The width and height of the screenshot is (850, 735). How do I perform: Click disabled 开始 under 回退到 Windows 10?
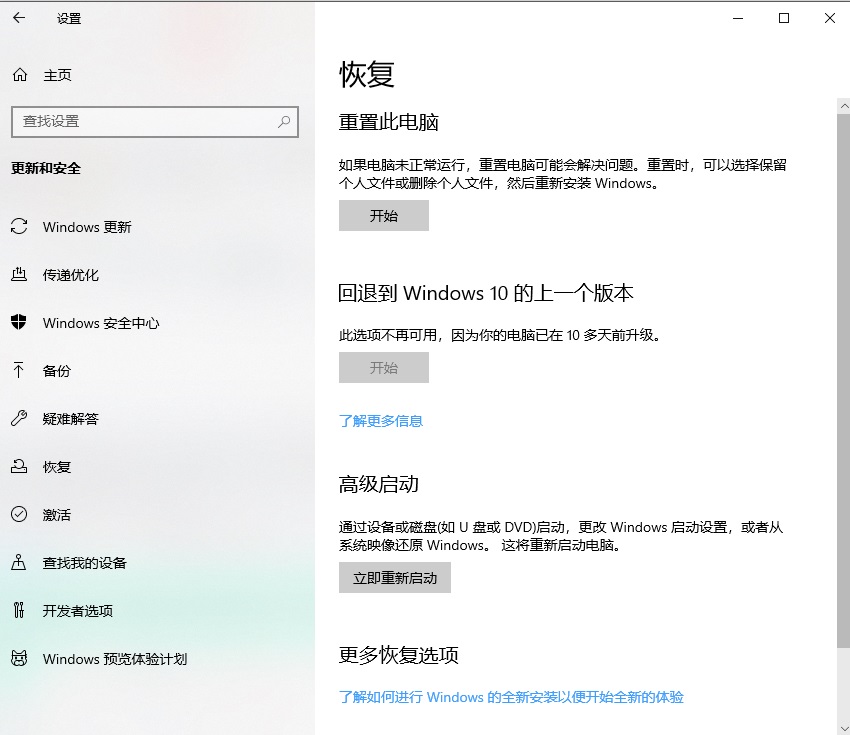(384, 368)
